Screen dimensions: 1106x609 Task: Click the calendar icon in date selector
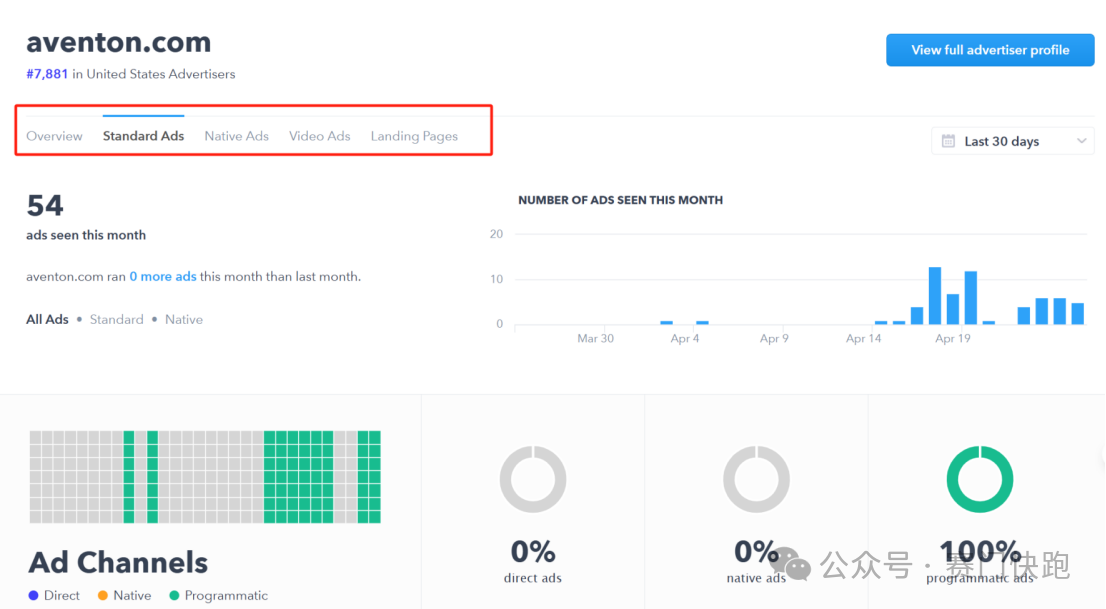click(948, 141)
